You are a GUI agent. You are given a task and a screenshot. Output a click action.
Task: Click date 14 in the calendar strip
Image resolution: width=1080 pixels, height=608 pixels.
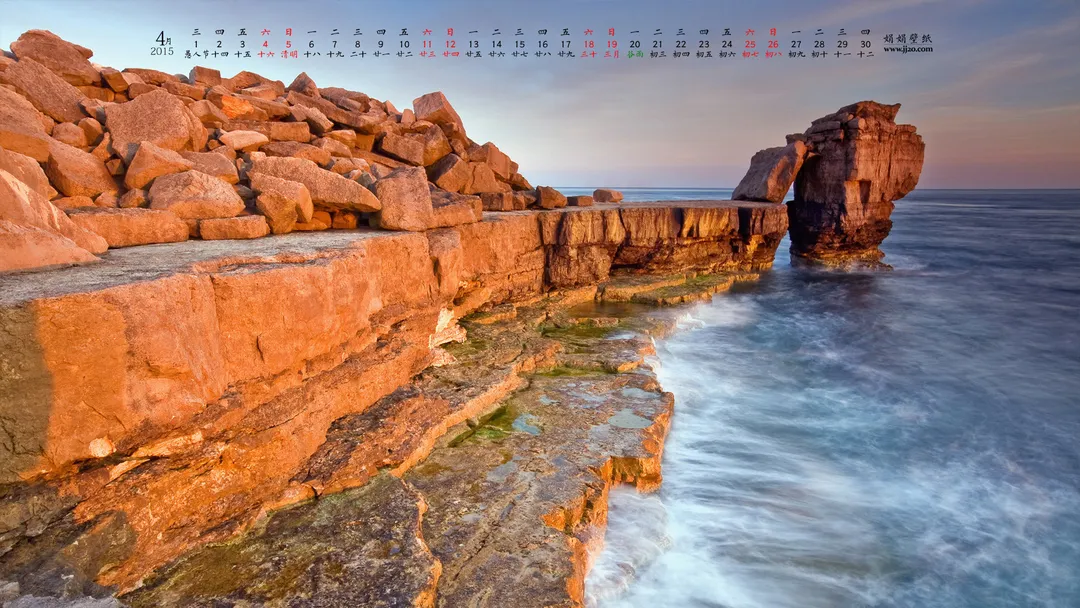(496, 44)
